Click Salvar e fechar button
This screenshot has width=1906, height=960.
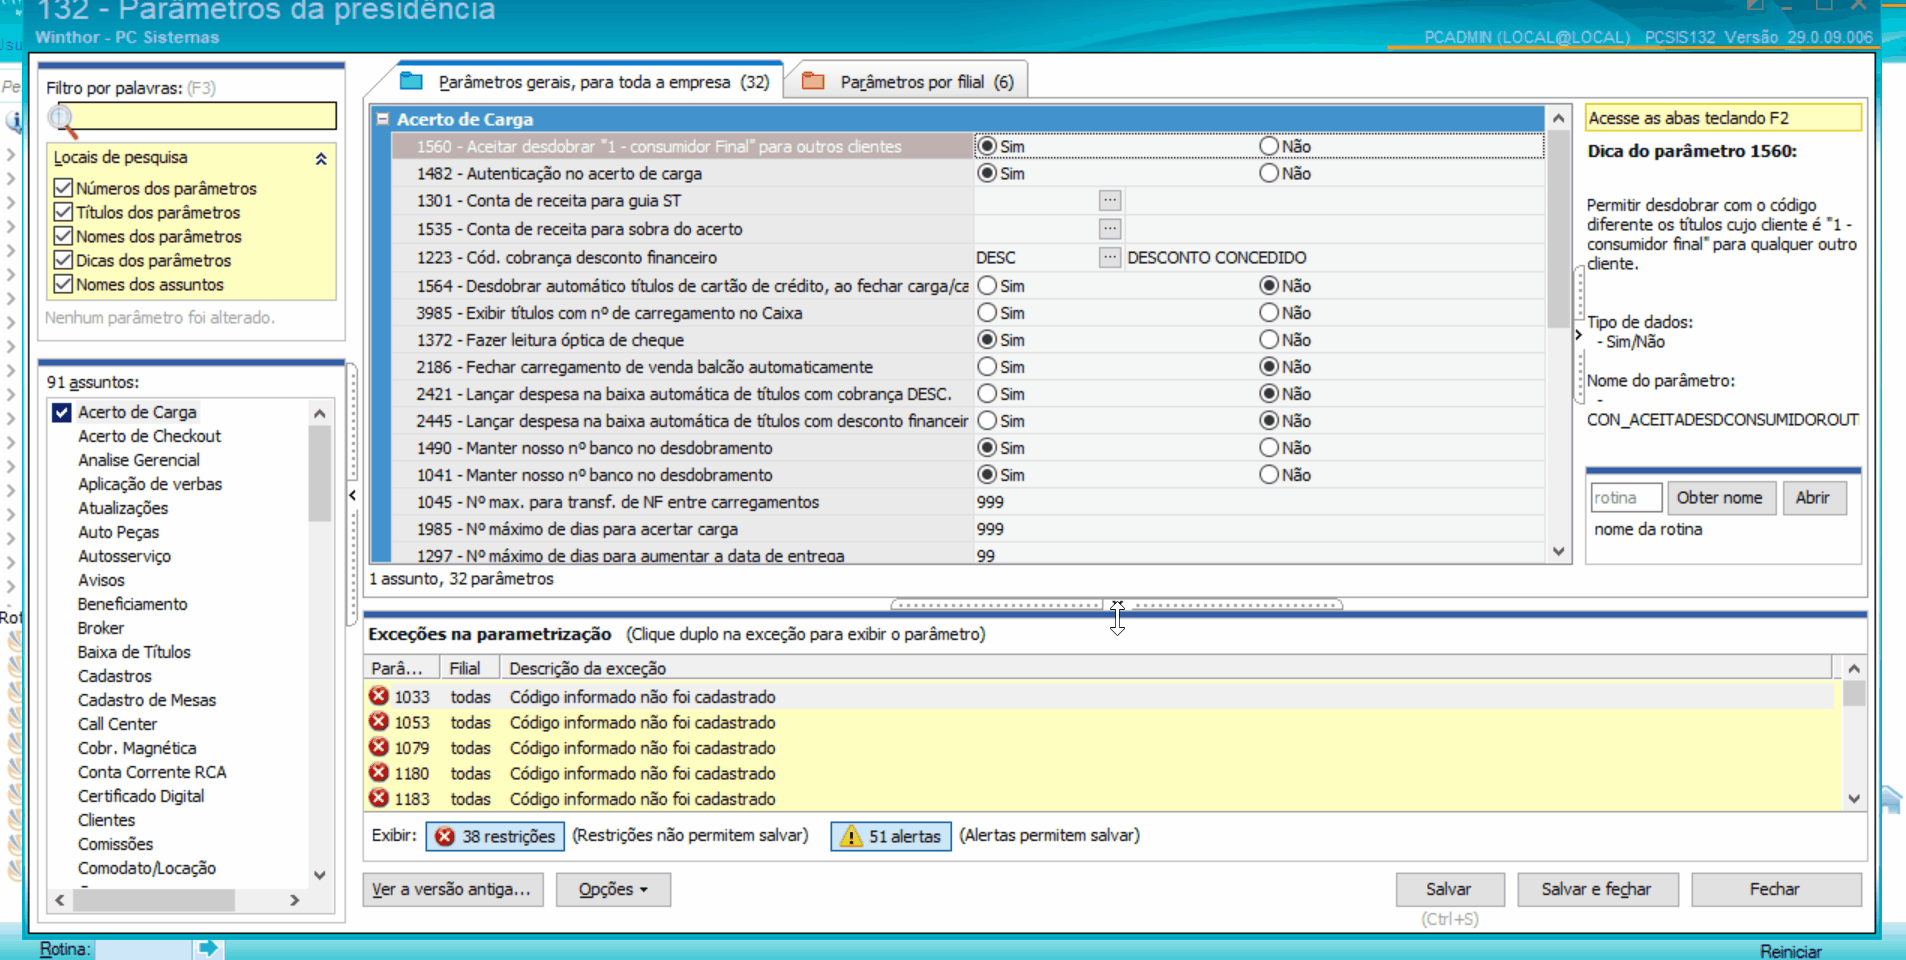(x=1597, y=889)
